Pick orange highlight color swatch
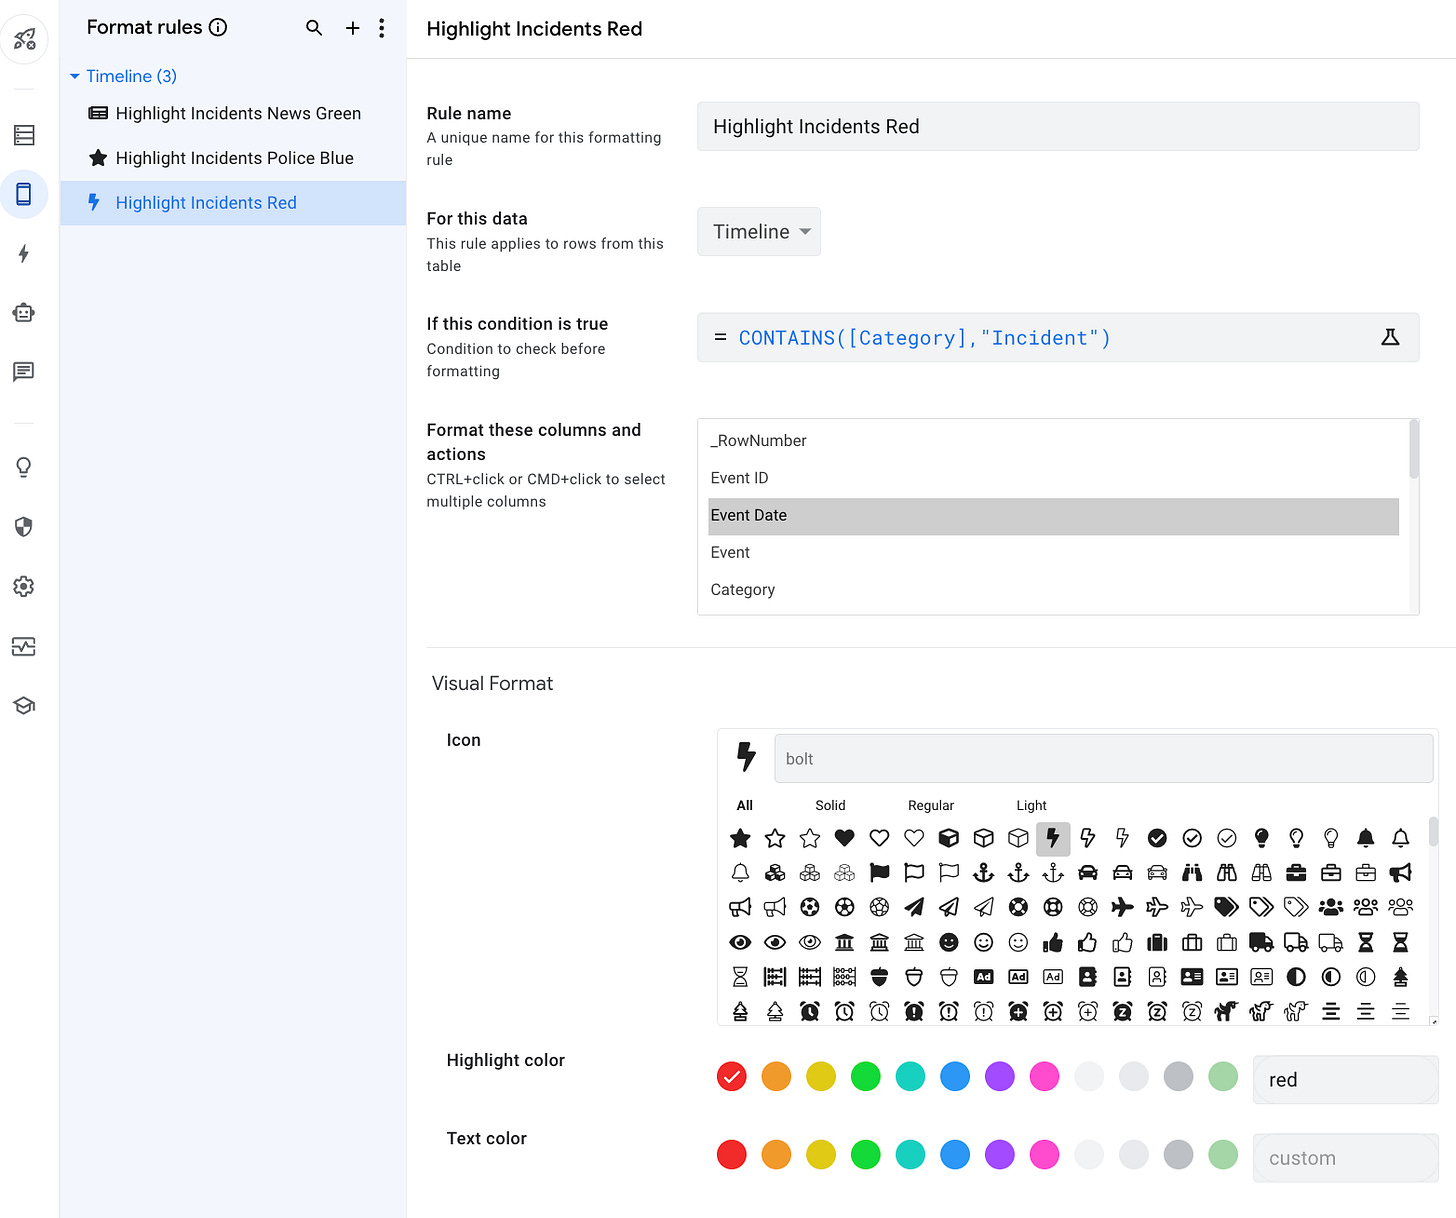The height and width of the screenshot is (1218, 1456). coord(776,1076)
